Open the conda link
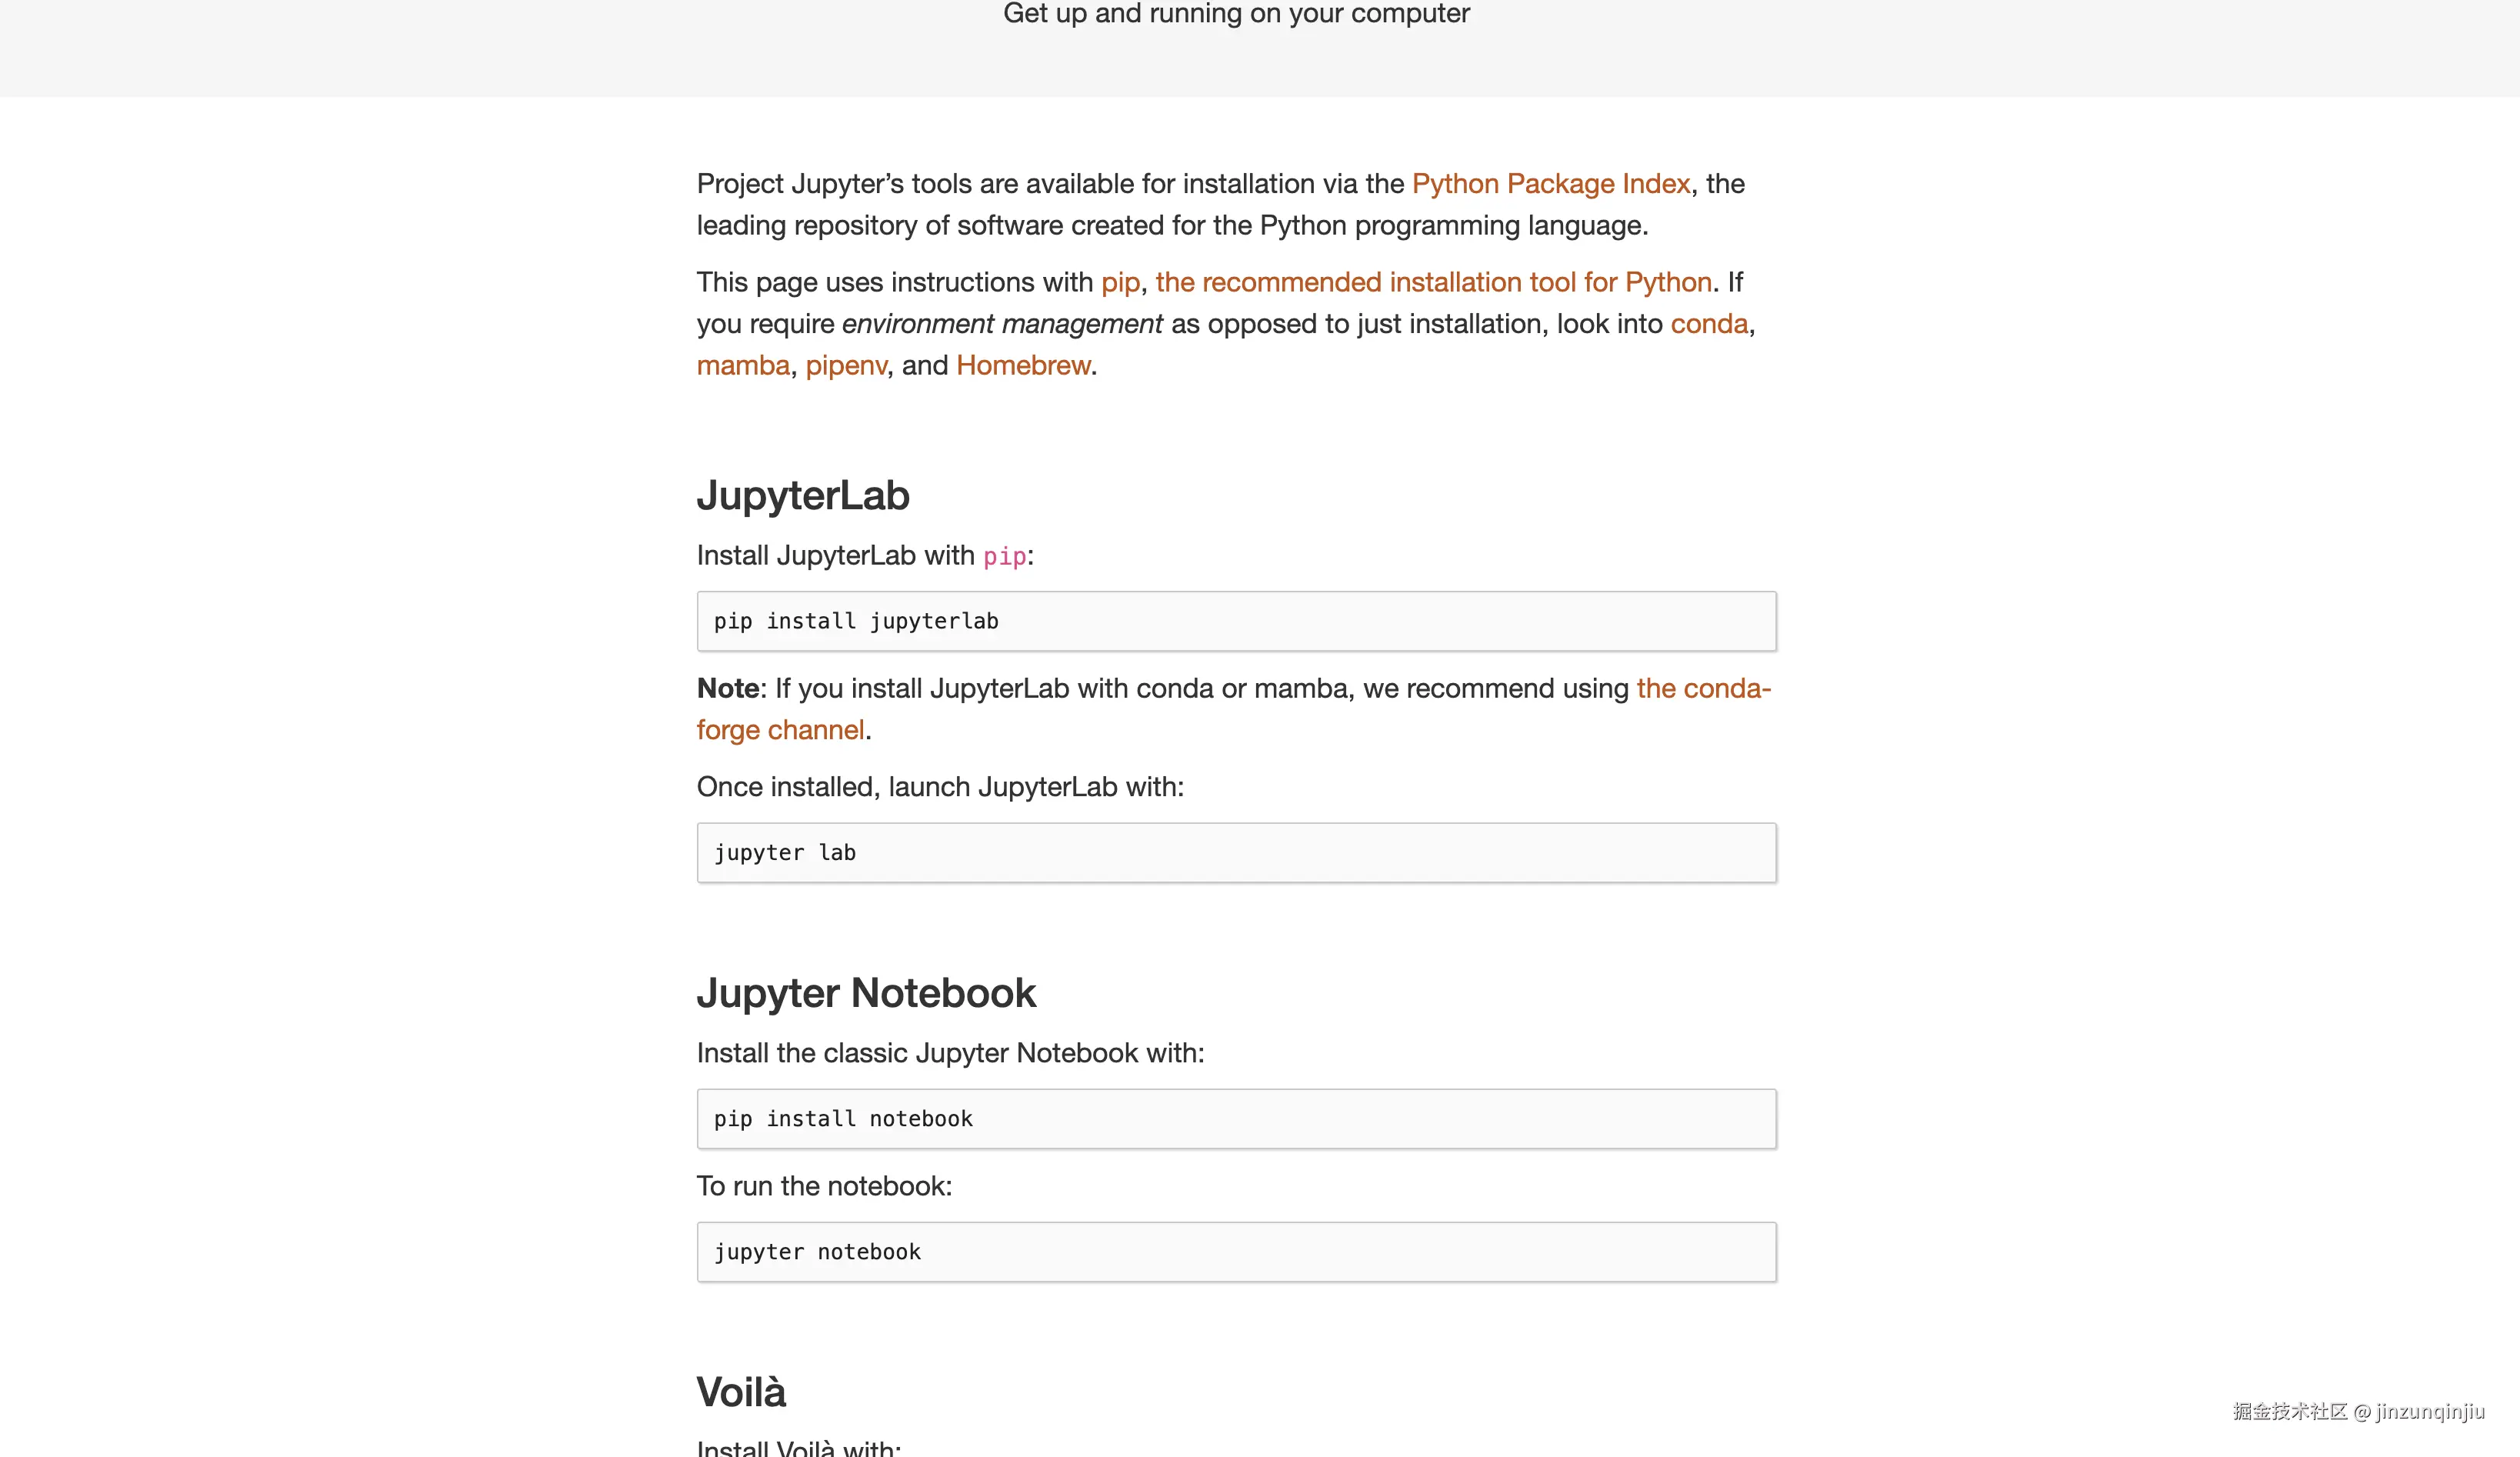 pyautogui.click(x=1709, y=324)
